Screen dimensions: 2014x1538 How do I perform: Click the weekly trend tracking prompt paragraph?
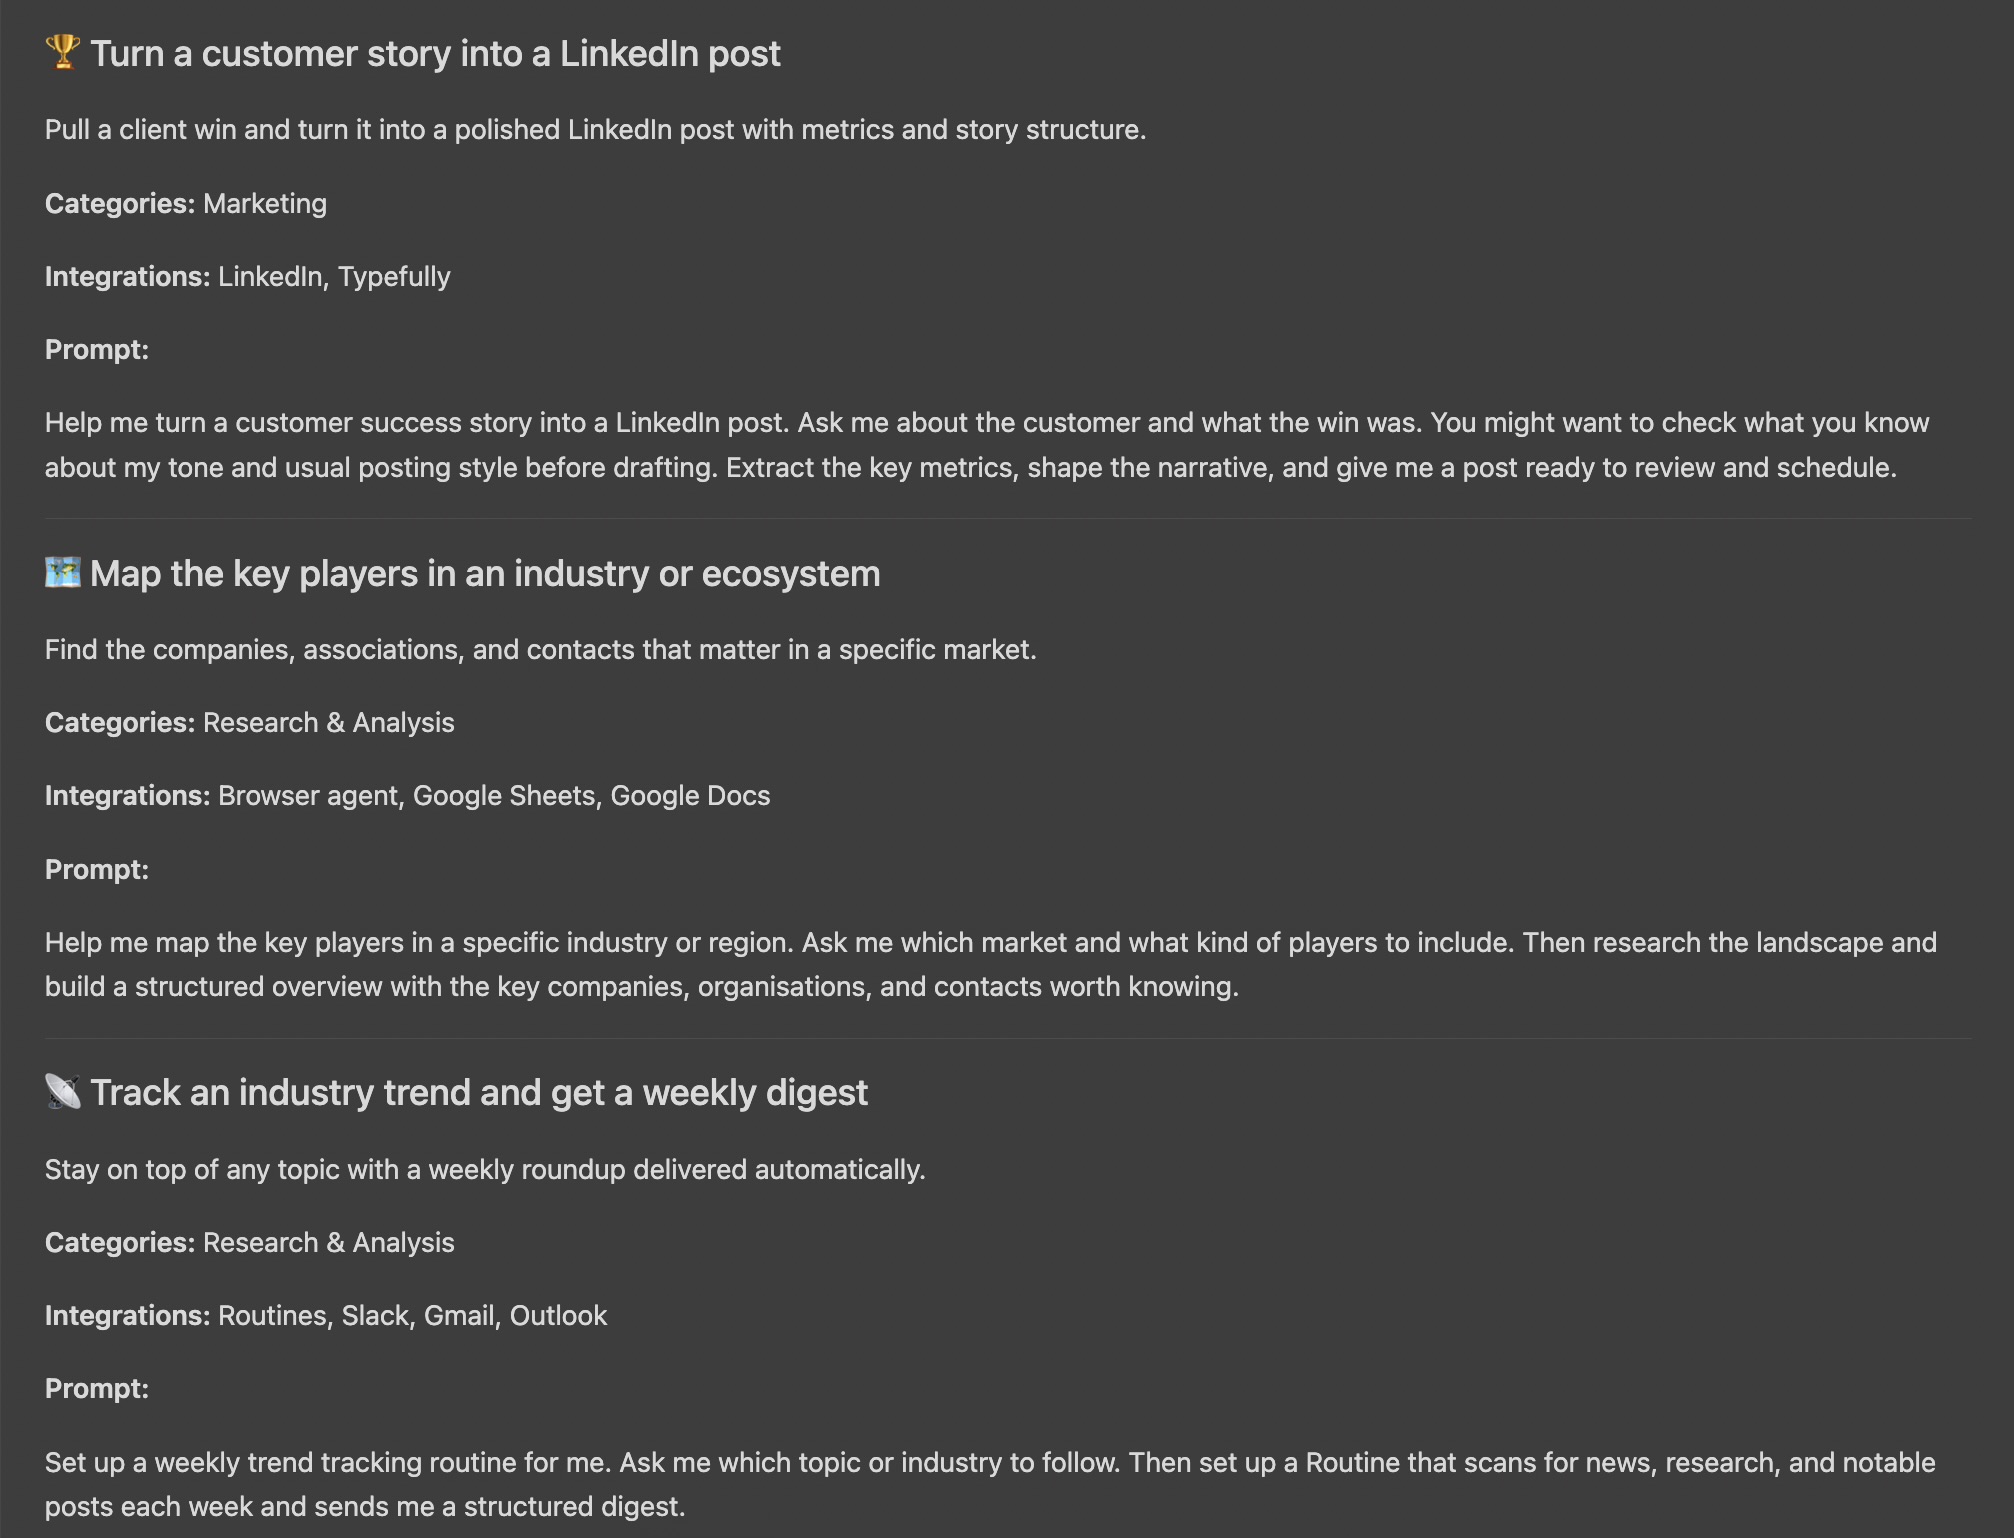click(x=990, y=1484)
